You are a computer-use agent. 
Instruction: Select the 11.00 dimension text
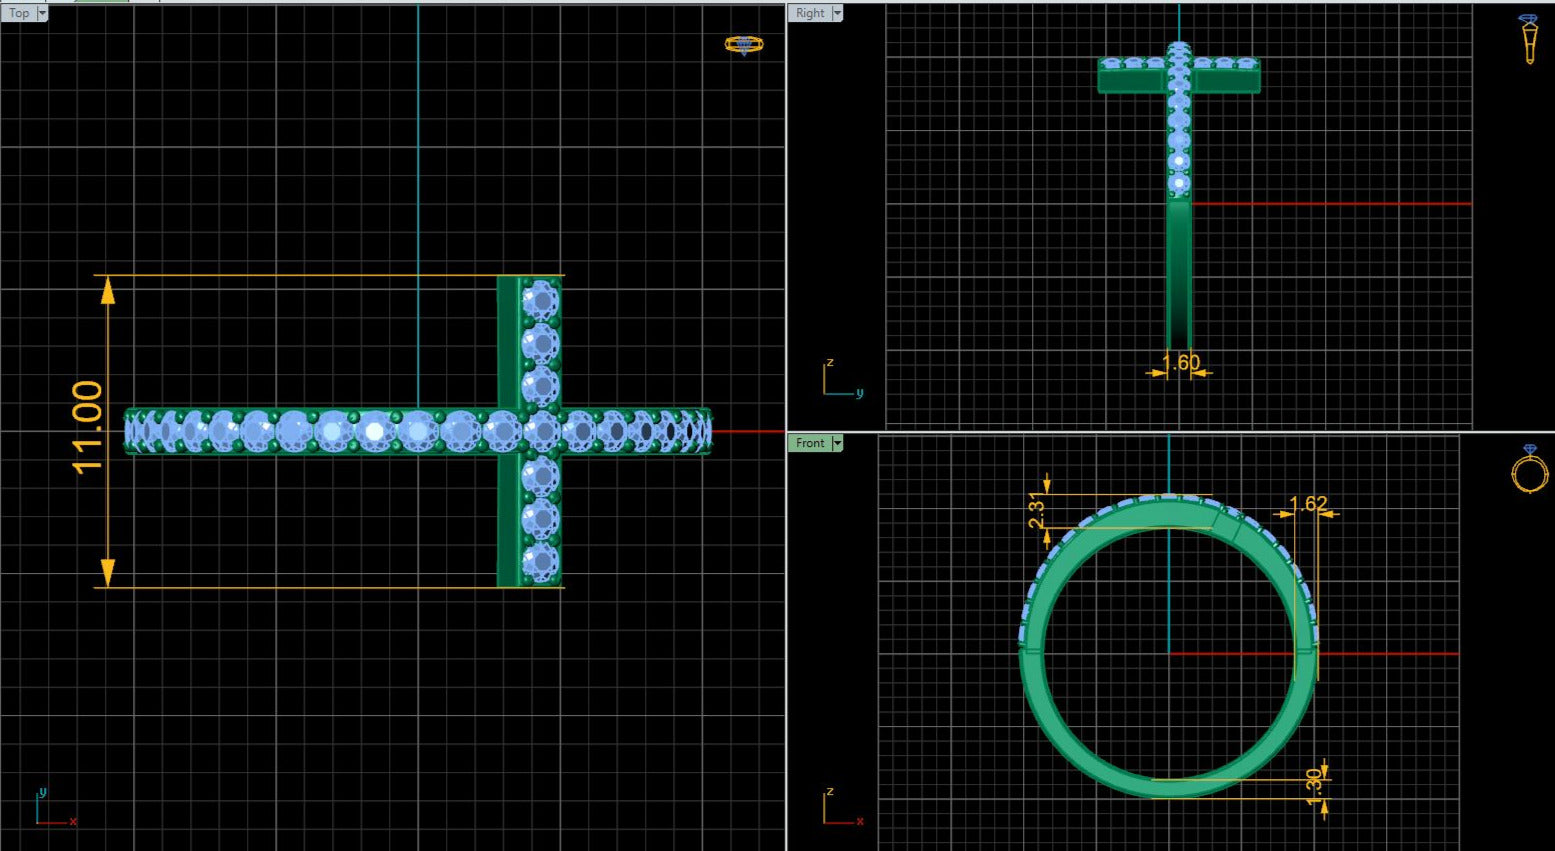pyautogui.click(x=88, y=427)
